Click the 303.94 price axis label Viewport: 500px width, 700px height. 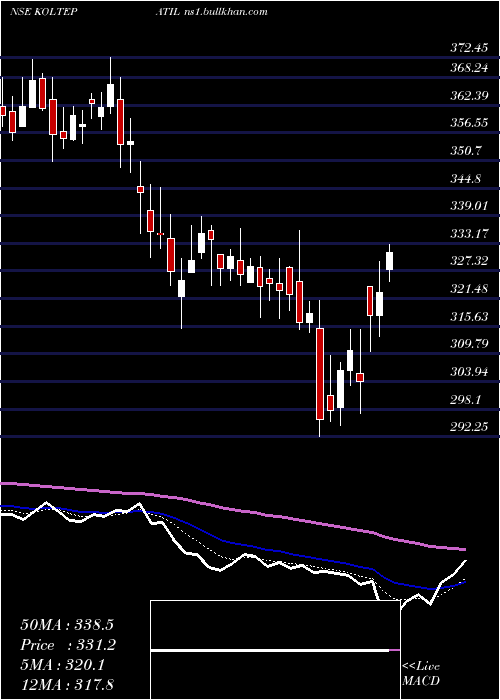469,371
